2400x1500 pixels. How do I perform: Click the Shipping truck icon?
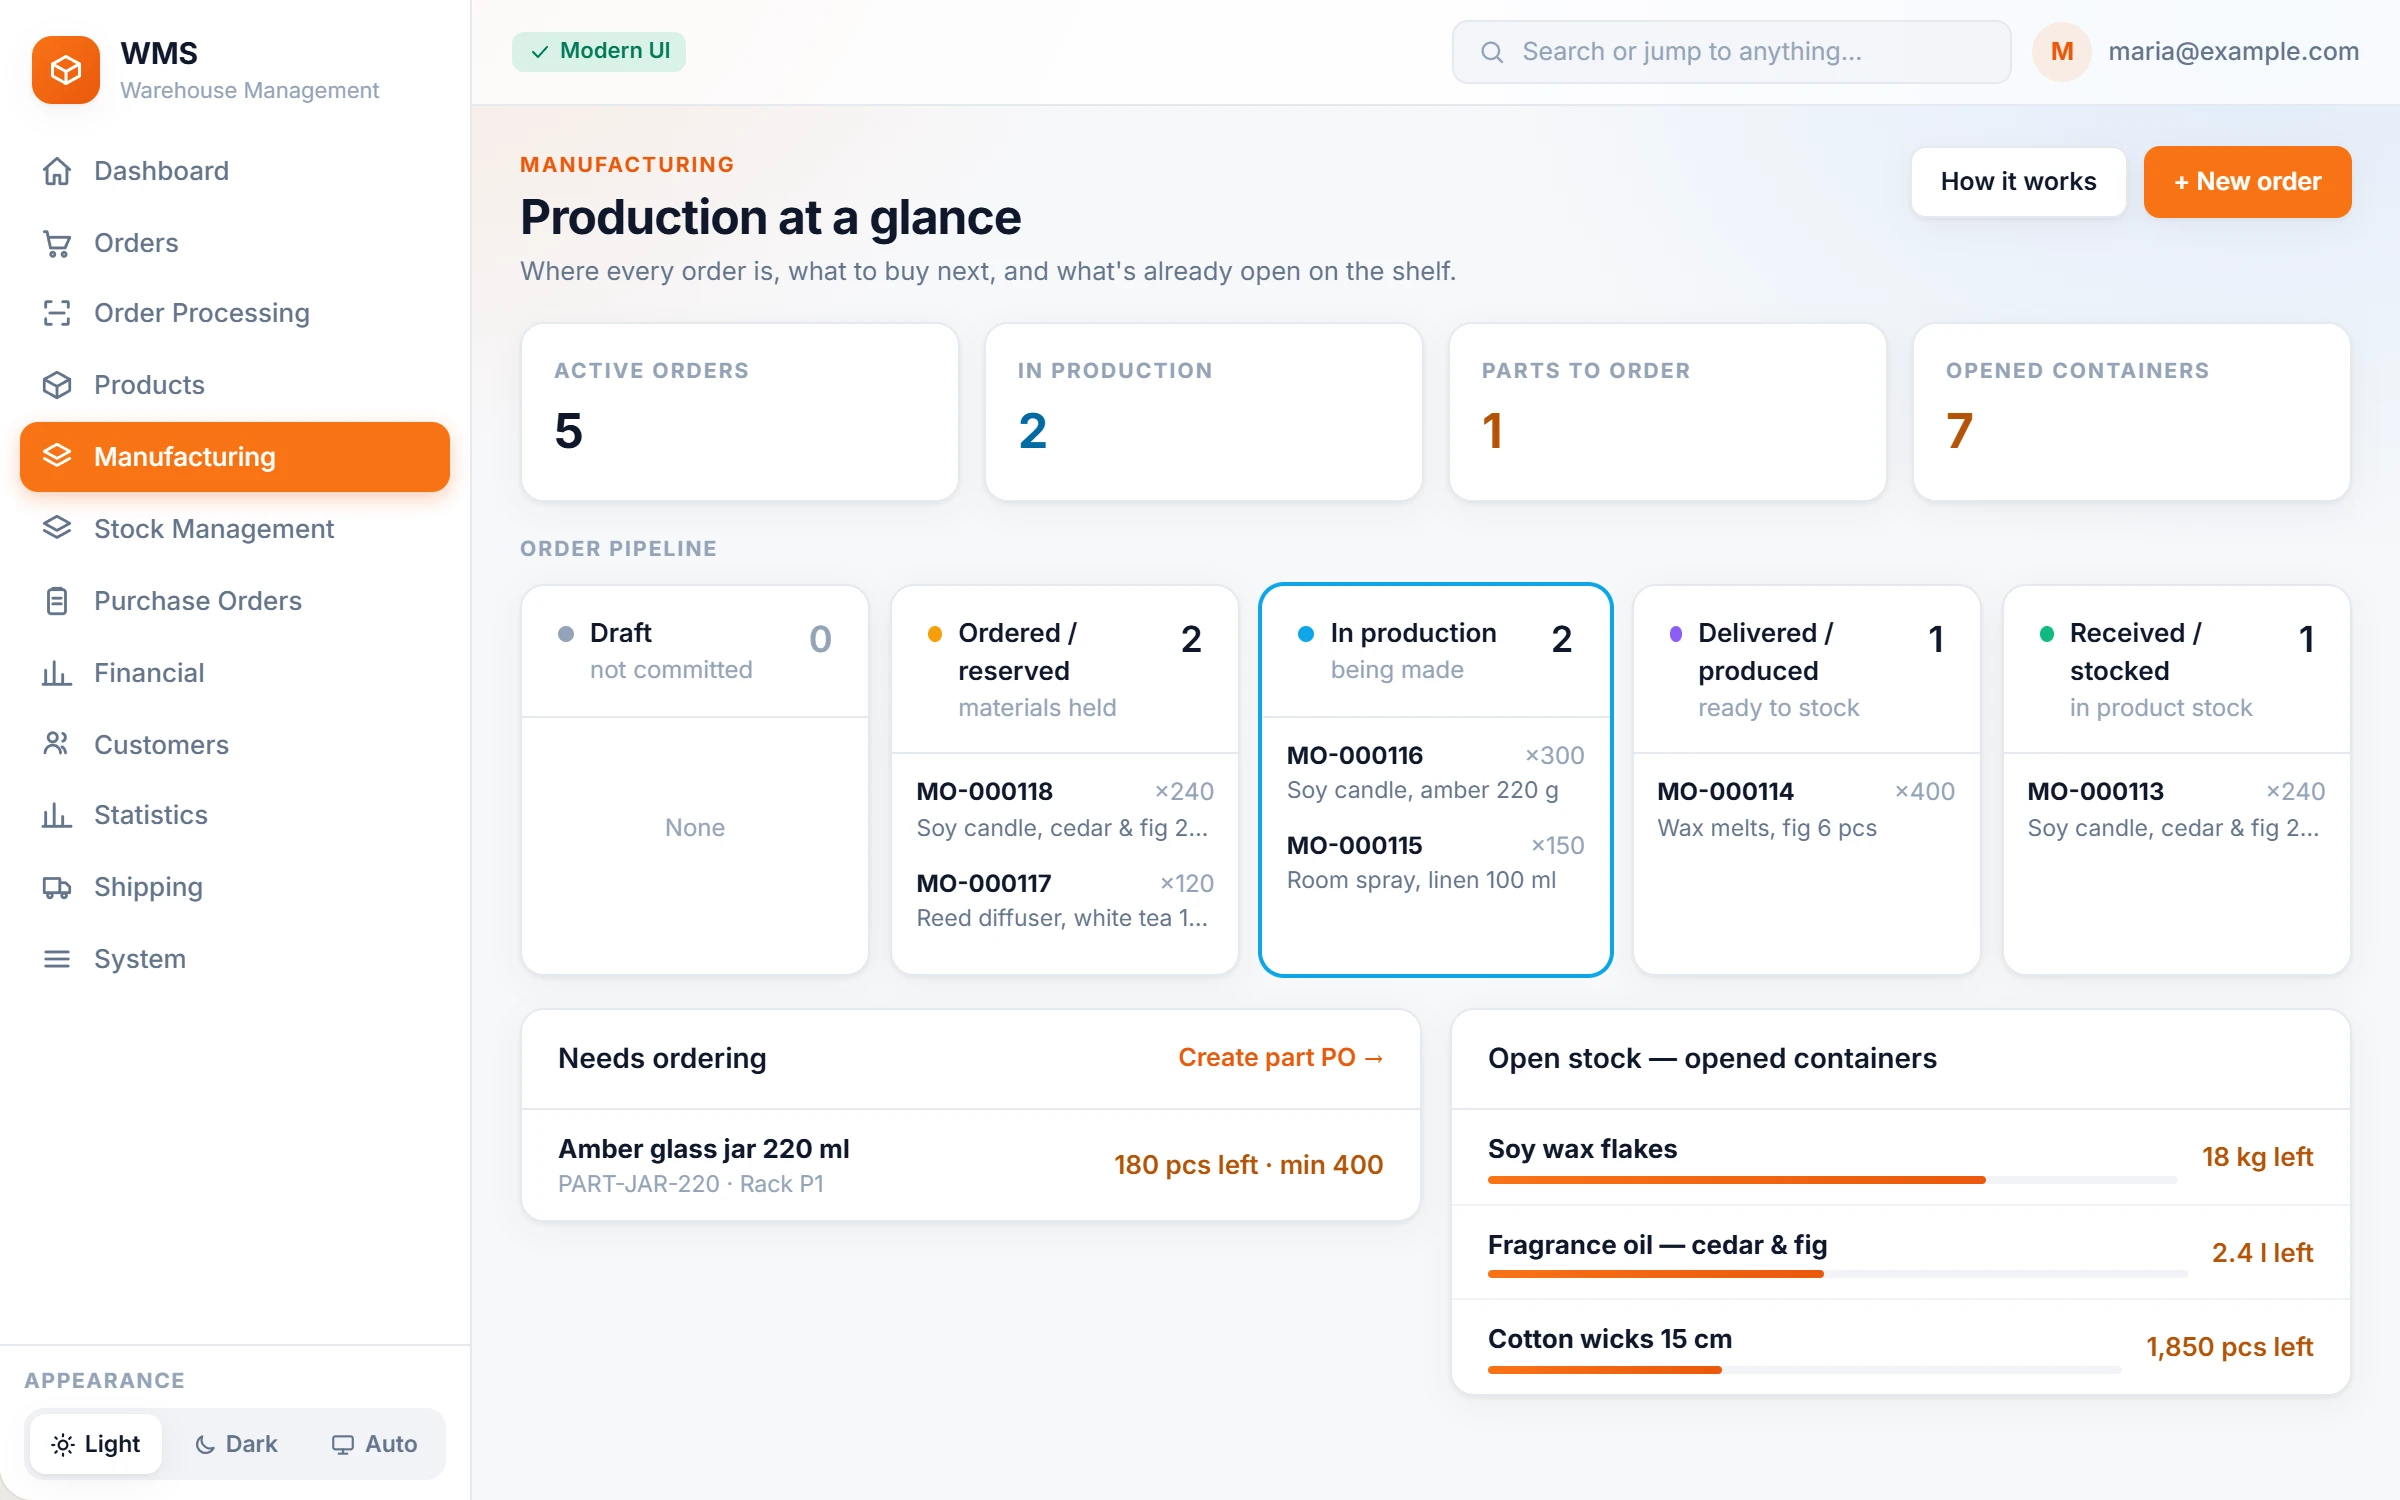(x=57, y=887)
